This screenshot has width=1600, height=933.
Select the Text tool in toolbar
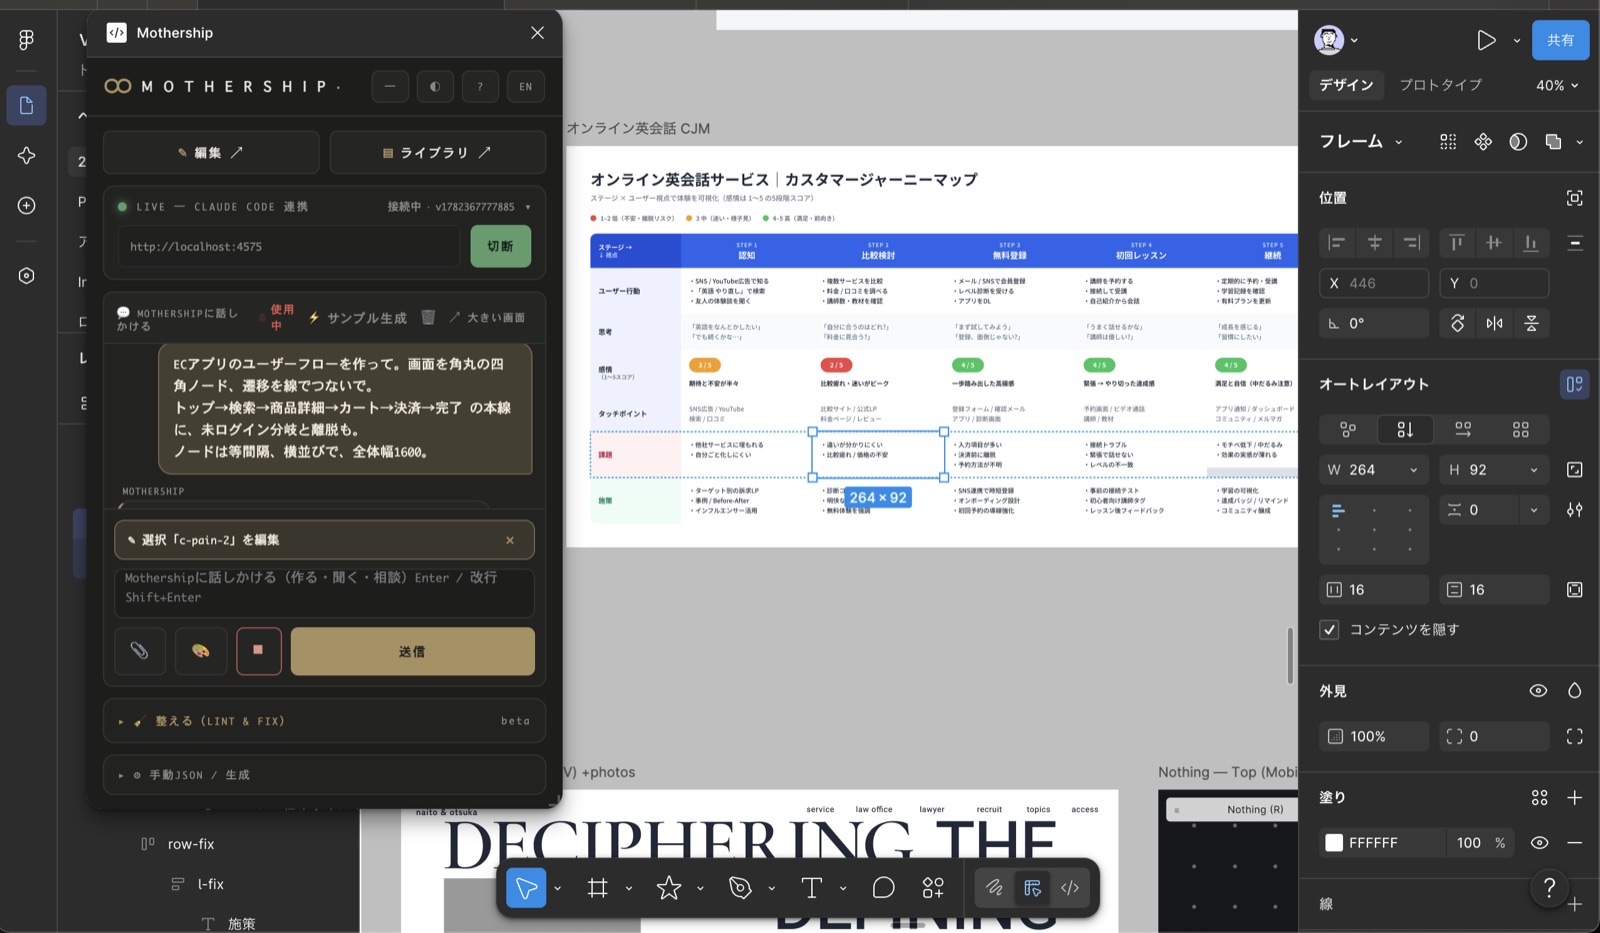pos(811,887)
